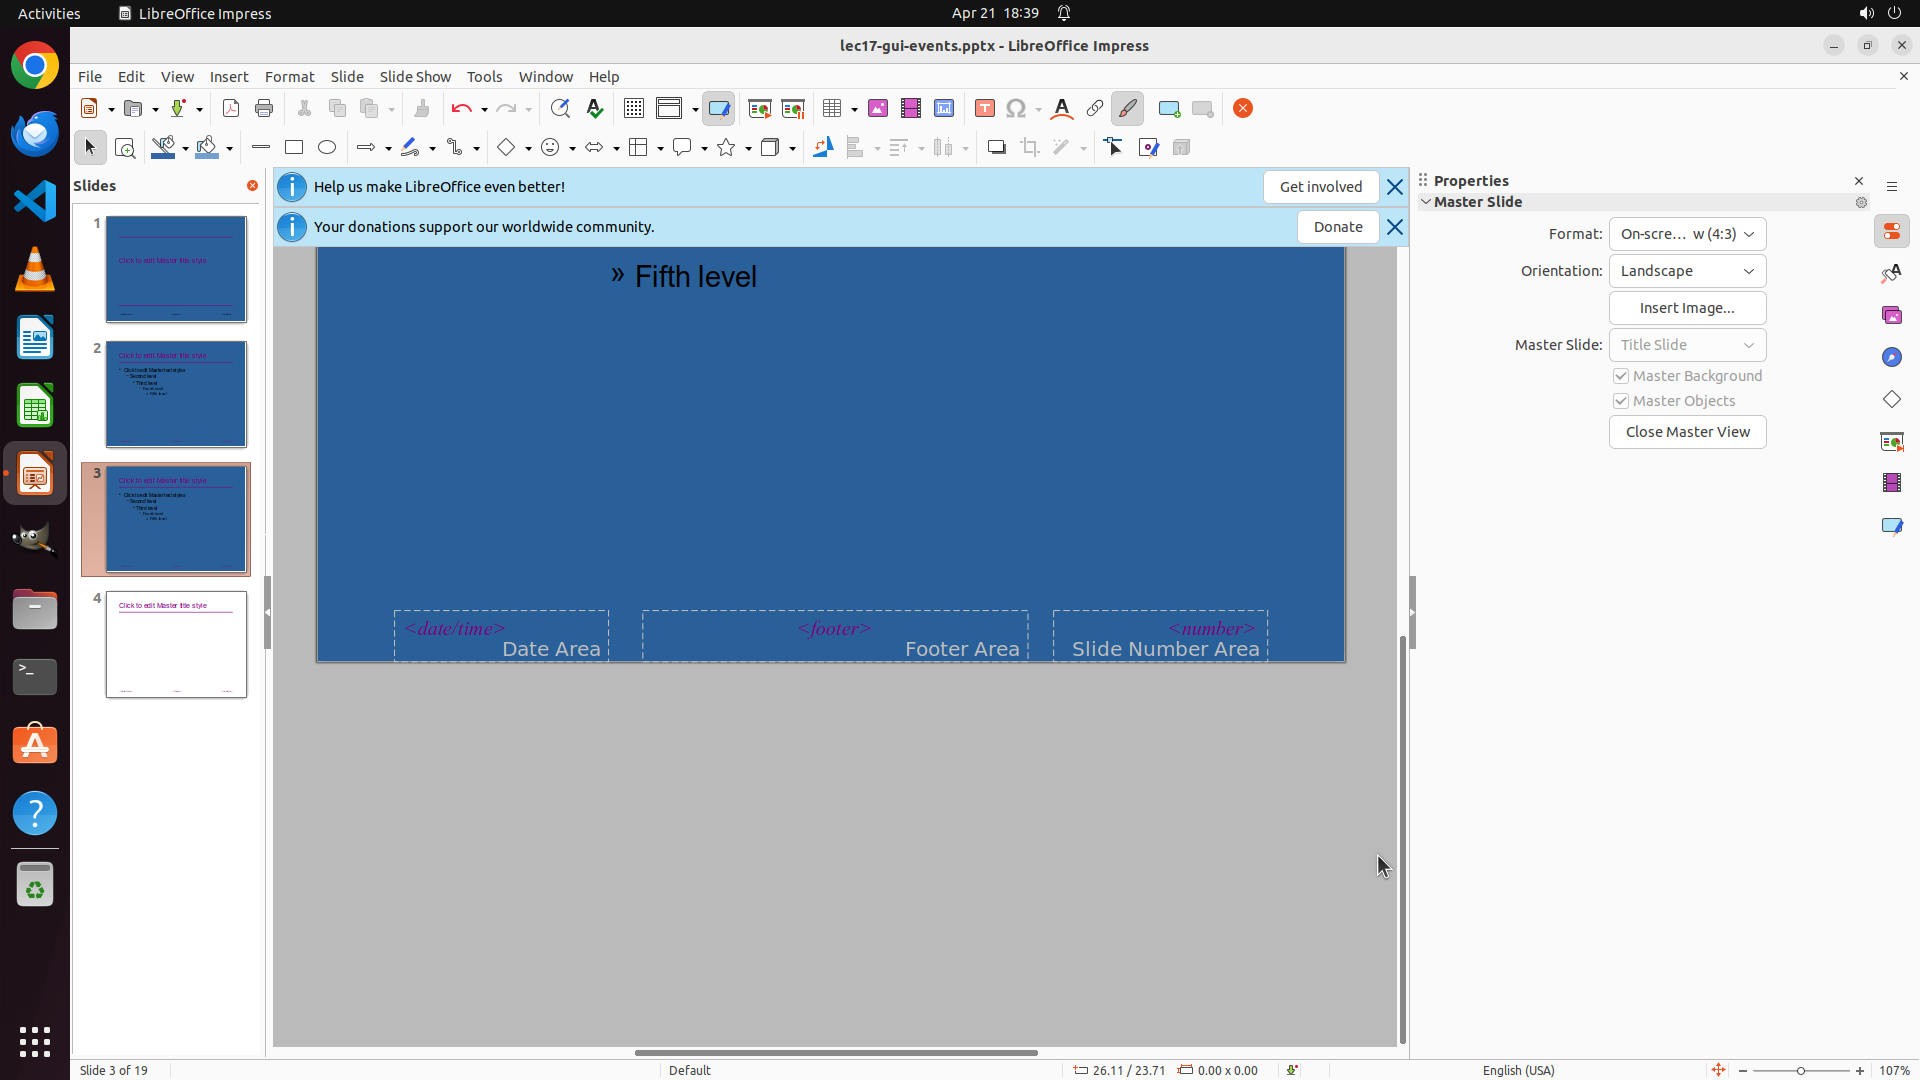Click the Close Master View button
1920x1080 pixels.
1687,432
